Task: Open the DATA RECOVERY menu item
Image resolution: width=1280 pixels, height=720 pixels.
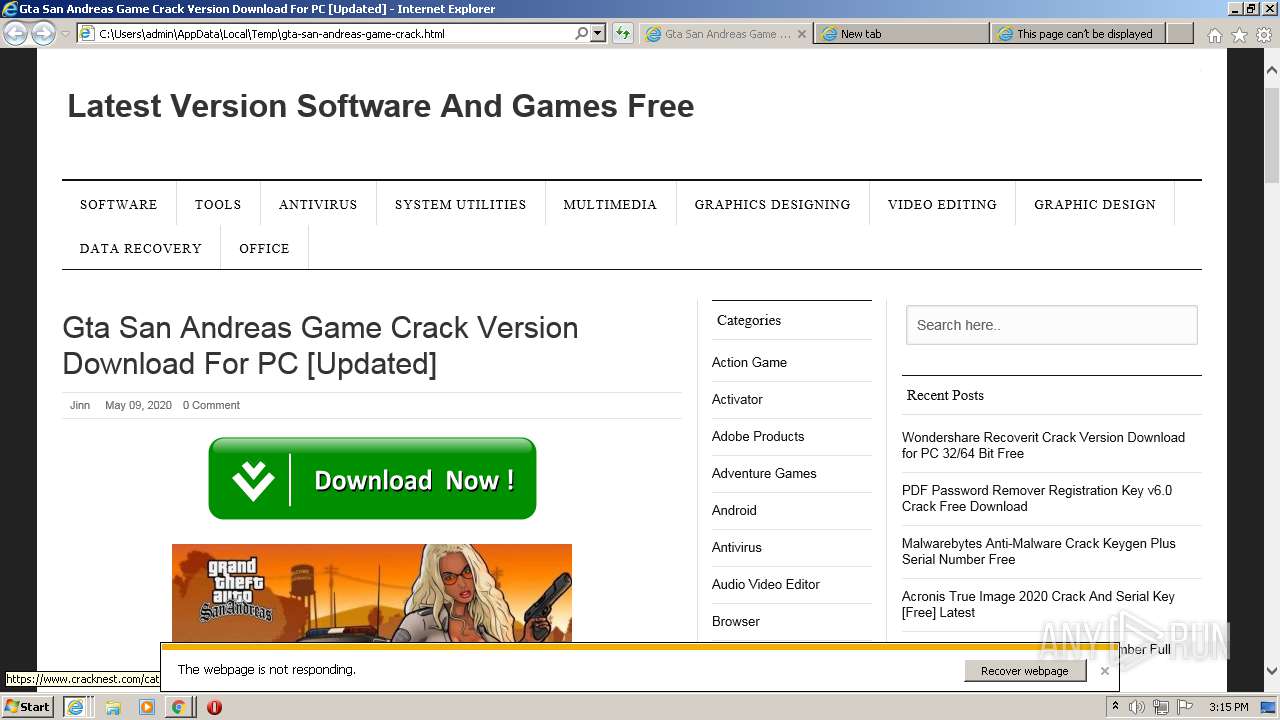Action: tap(141, 248)
